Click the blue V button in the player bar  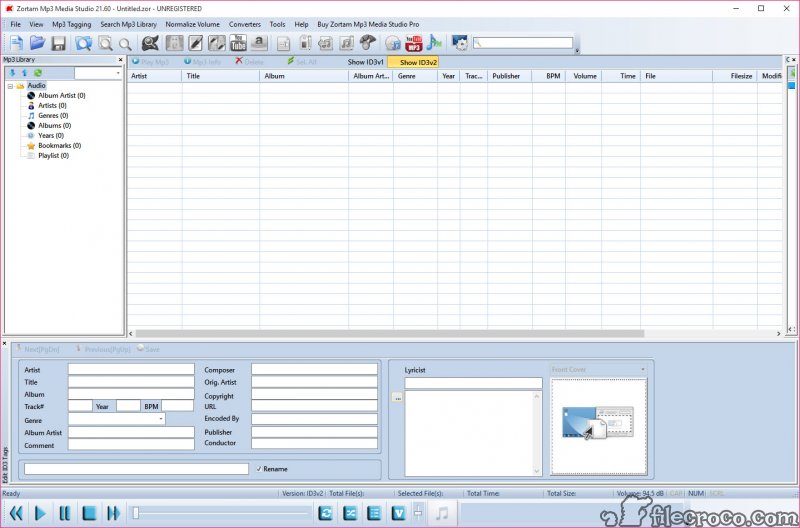coord(399,513)
